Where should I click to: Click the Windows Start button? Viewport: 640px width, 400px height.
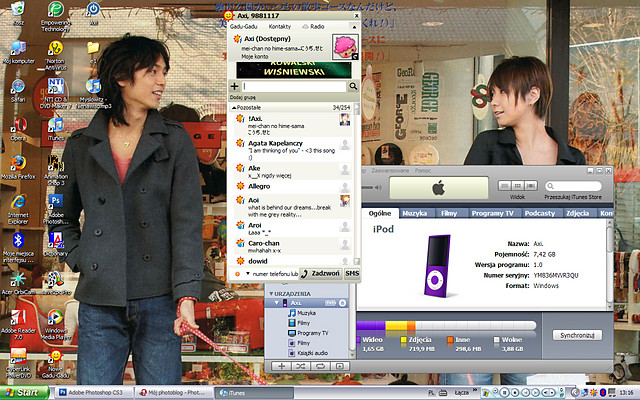pos(24,393)
